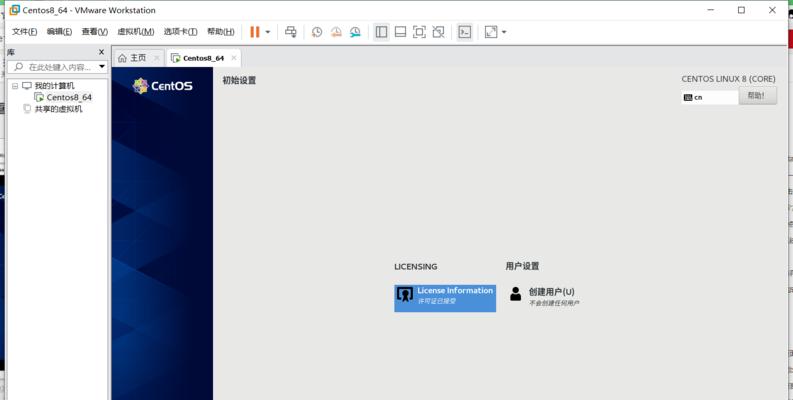Viewport: 793px width, 400px height.
Task: Open the snapshot manager icon
Action: click(x=356, y=32)
